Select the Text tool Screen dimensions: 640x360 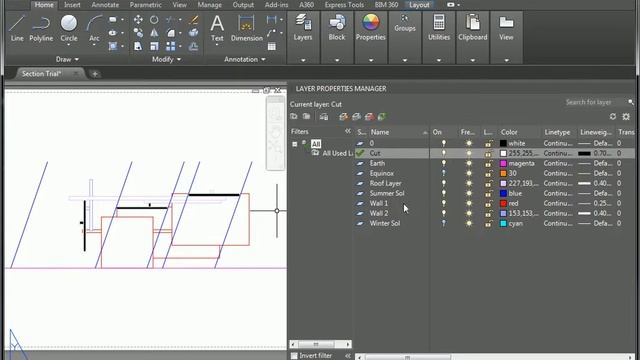pyautogui.click(x=217, y=28)
